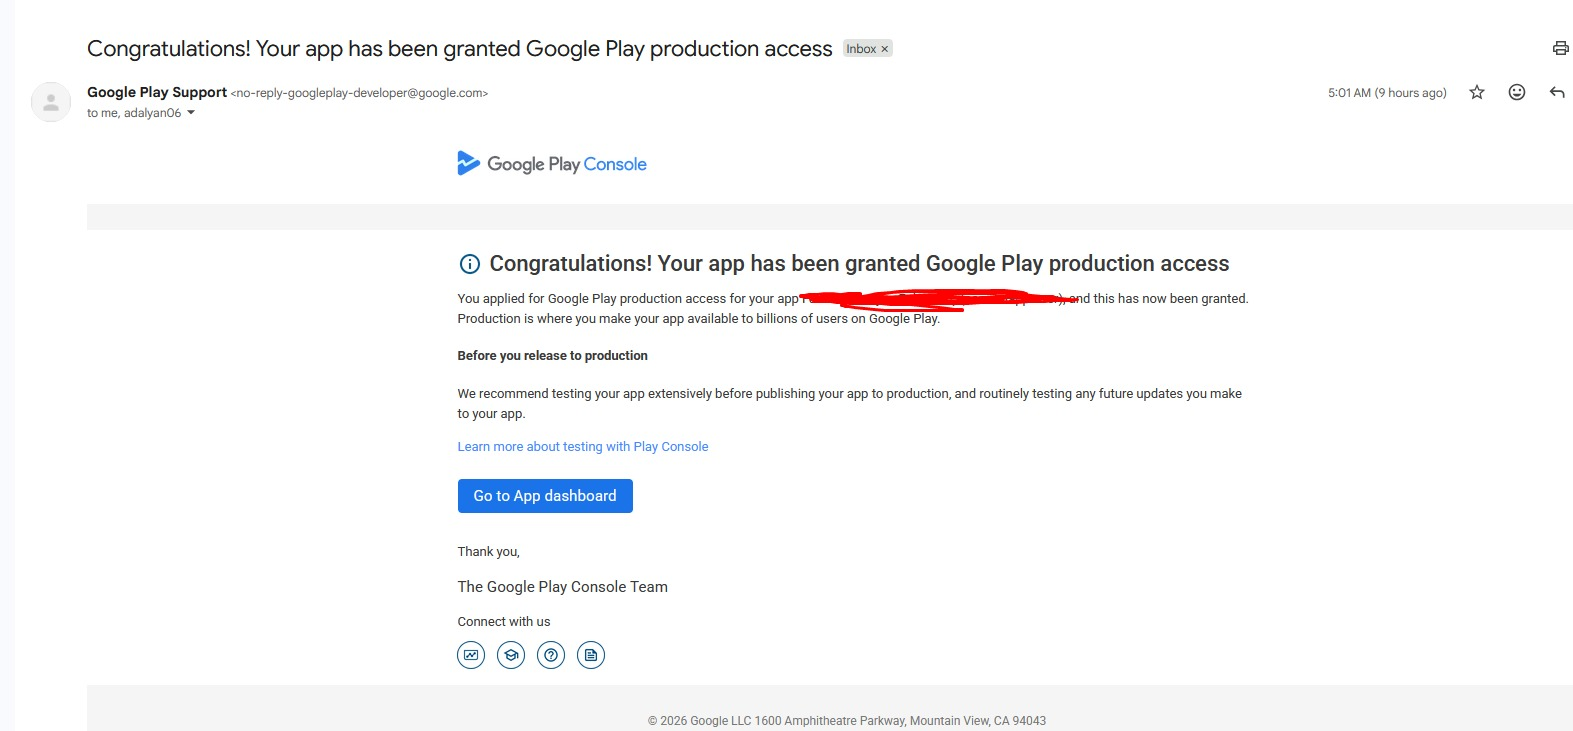Click the 'Thank you,' closing line
The height and width of the screenshot is (731, 1573).
click(489, 552)
